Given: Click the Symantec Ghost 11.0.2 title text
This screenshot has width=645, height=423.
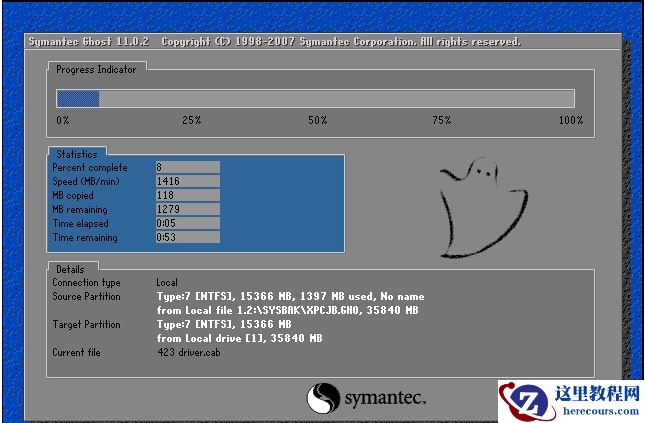Looking at the screenshot, I should point(89,42).
